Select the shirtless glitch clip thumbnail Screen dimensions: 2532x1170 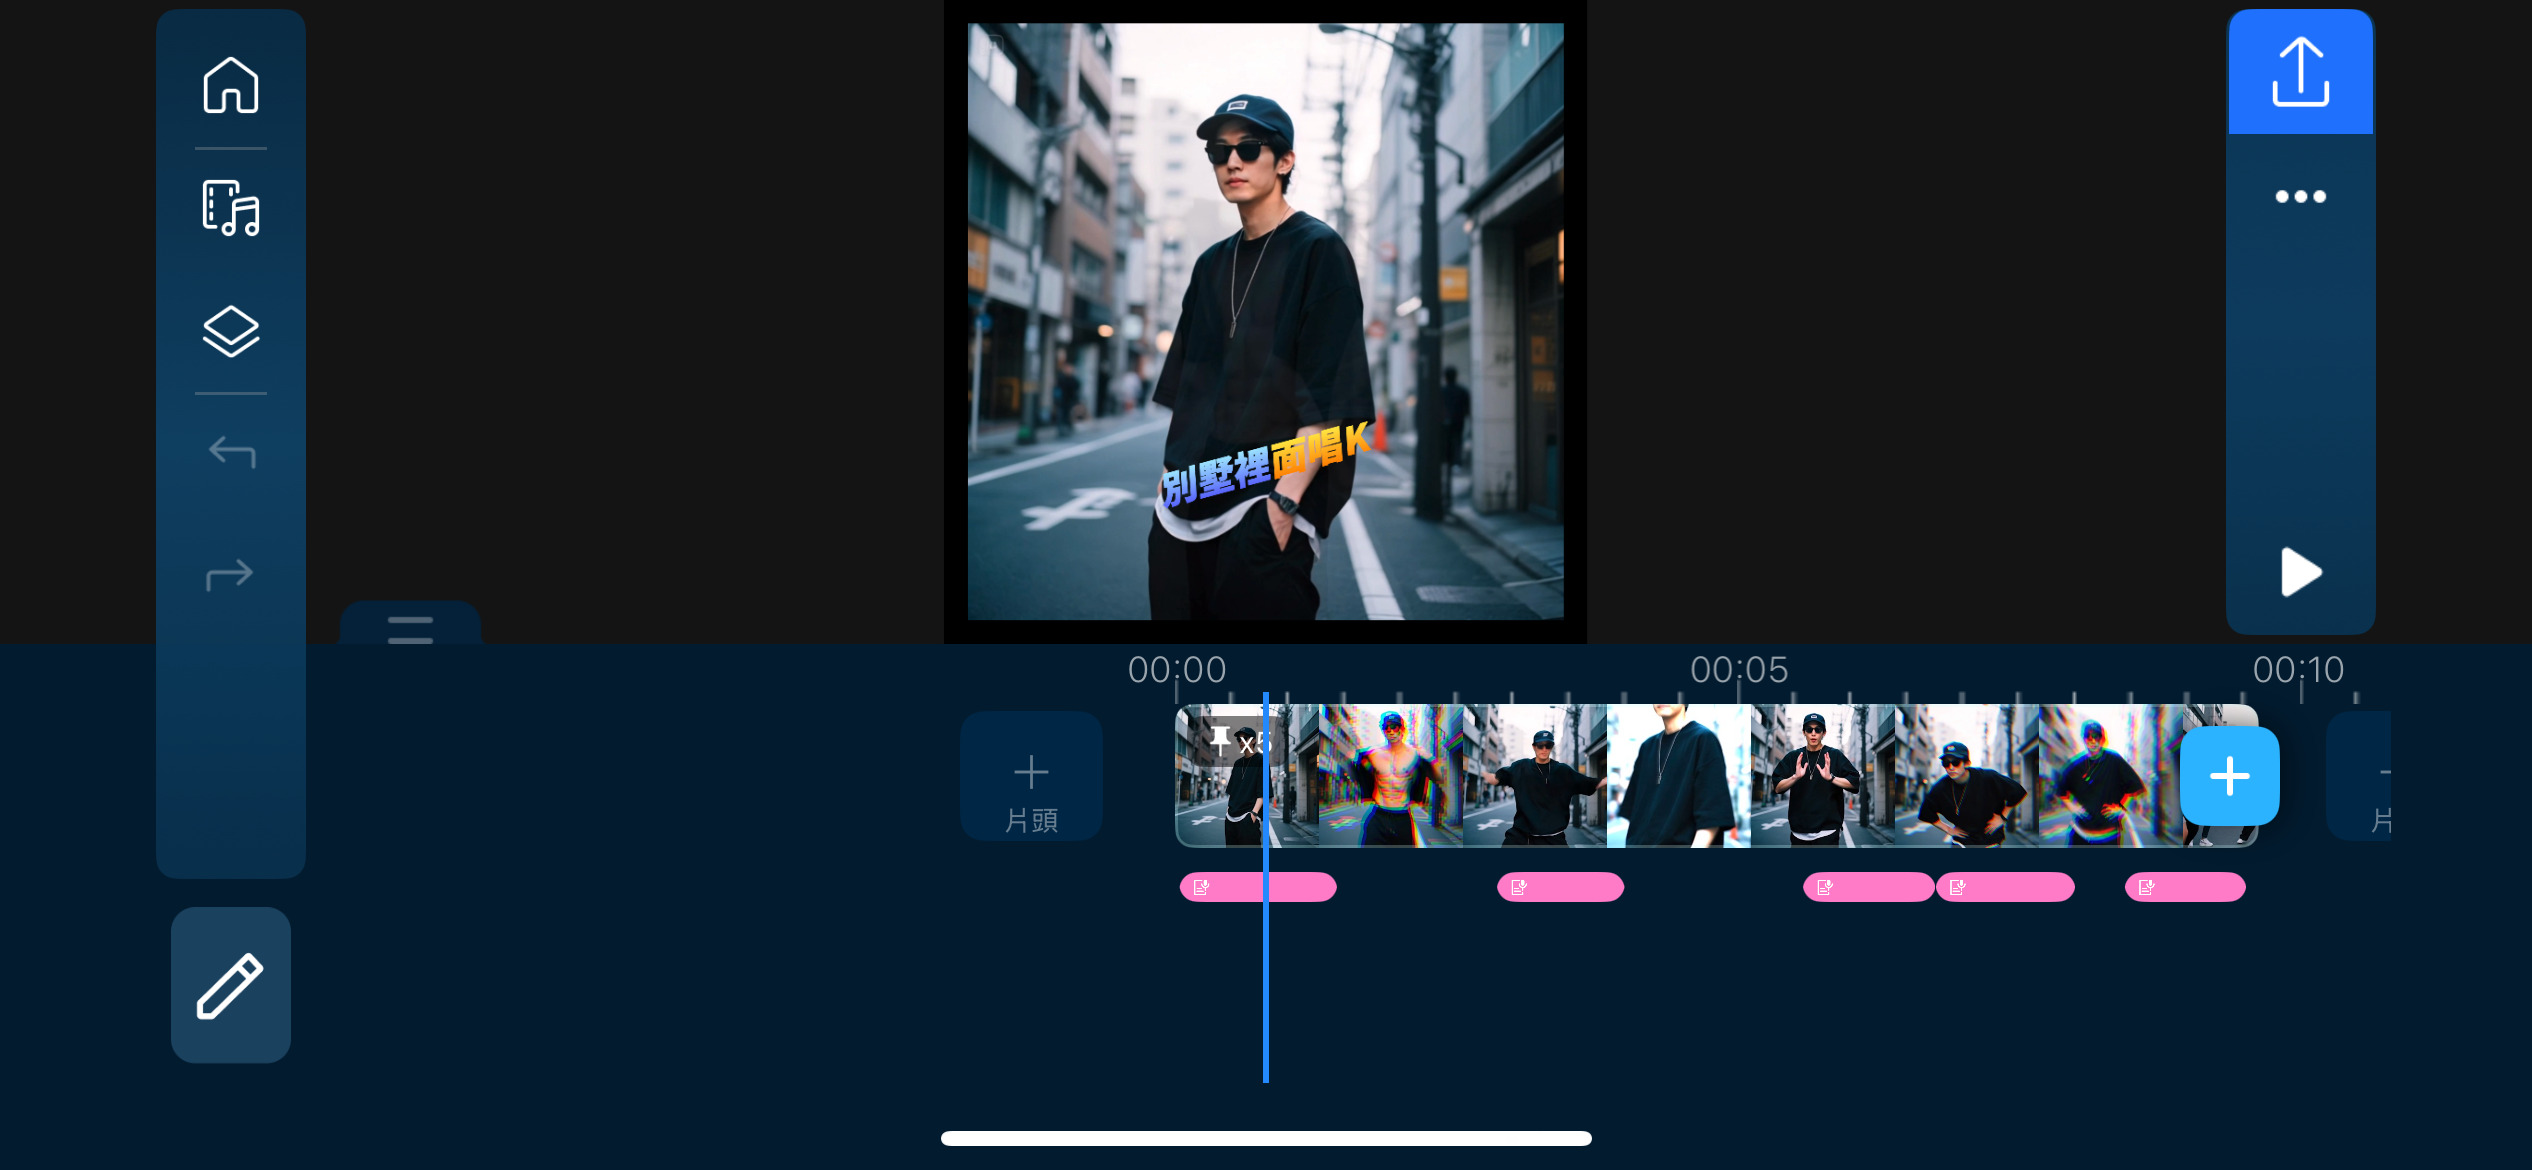point(1390,776)
